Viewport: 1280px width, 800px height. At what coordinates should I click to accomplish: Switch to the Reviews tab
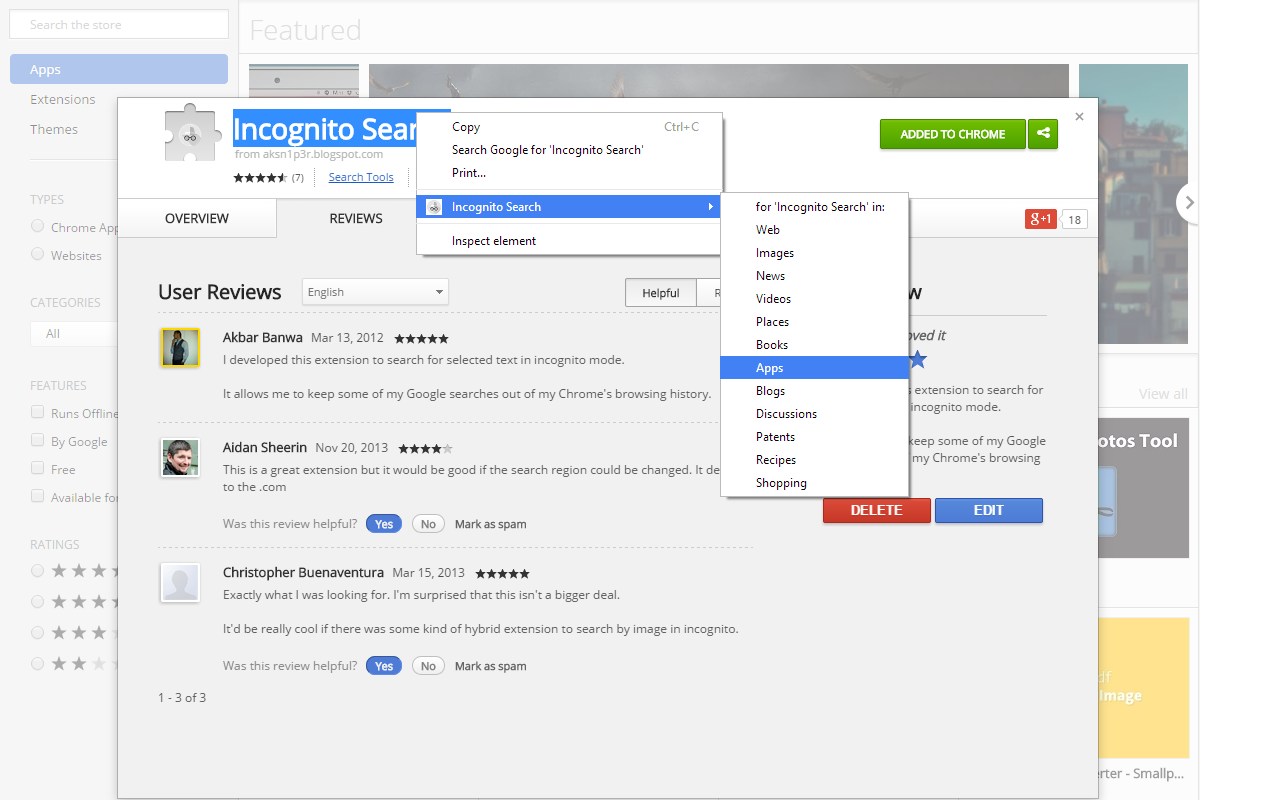pyautogui.click(x=356, y=218)
